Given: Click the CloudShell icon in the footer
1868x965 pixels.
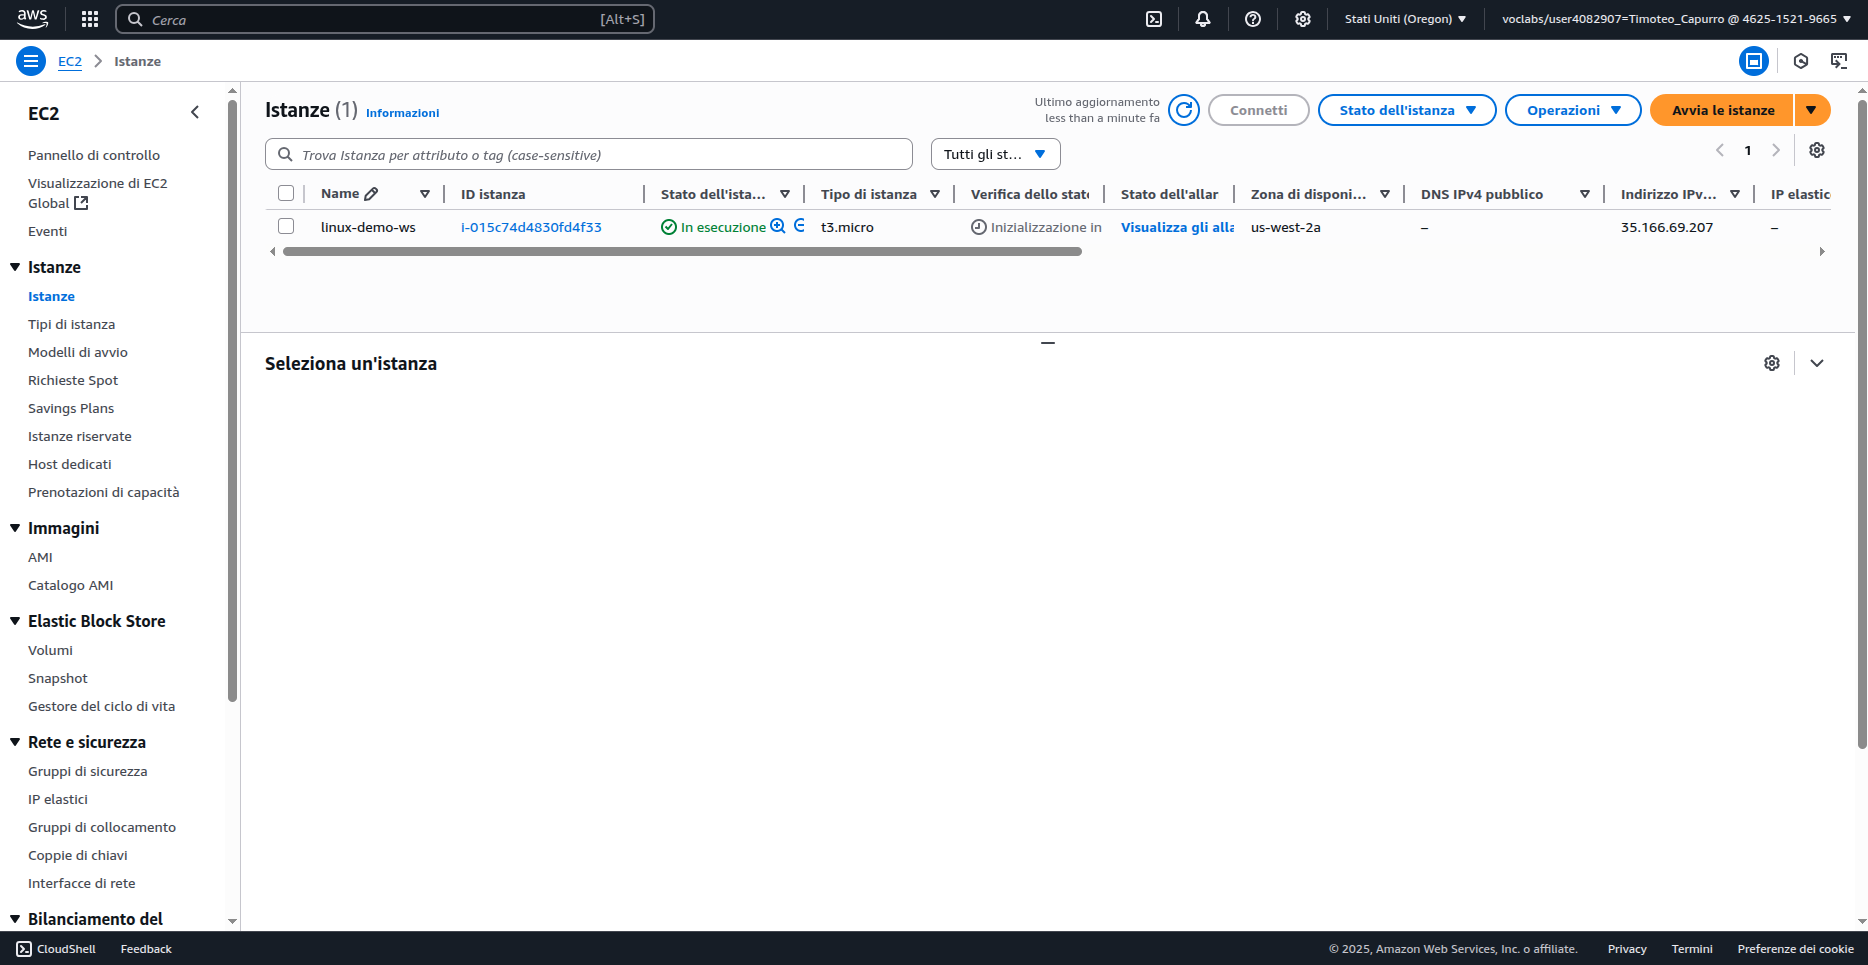Looking at the screenshot, I should point(24,949).
